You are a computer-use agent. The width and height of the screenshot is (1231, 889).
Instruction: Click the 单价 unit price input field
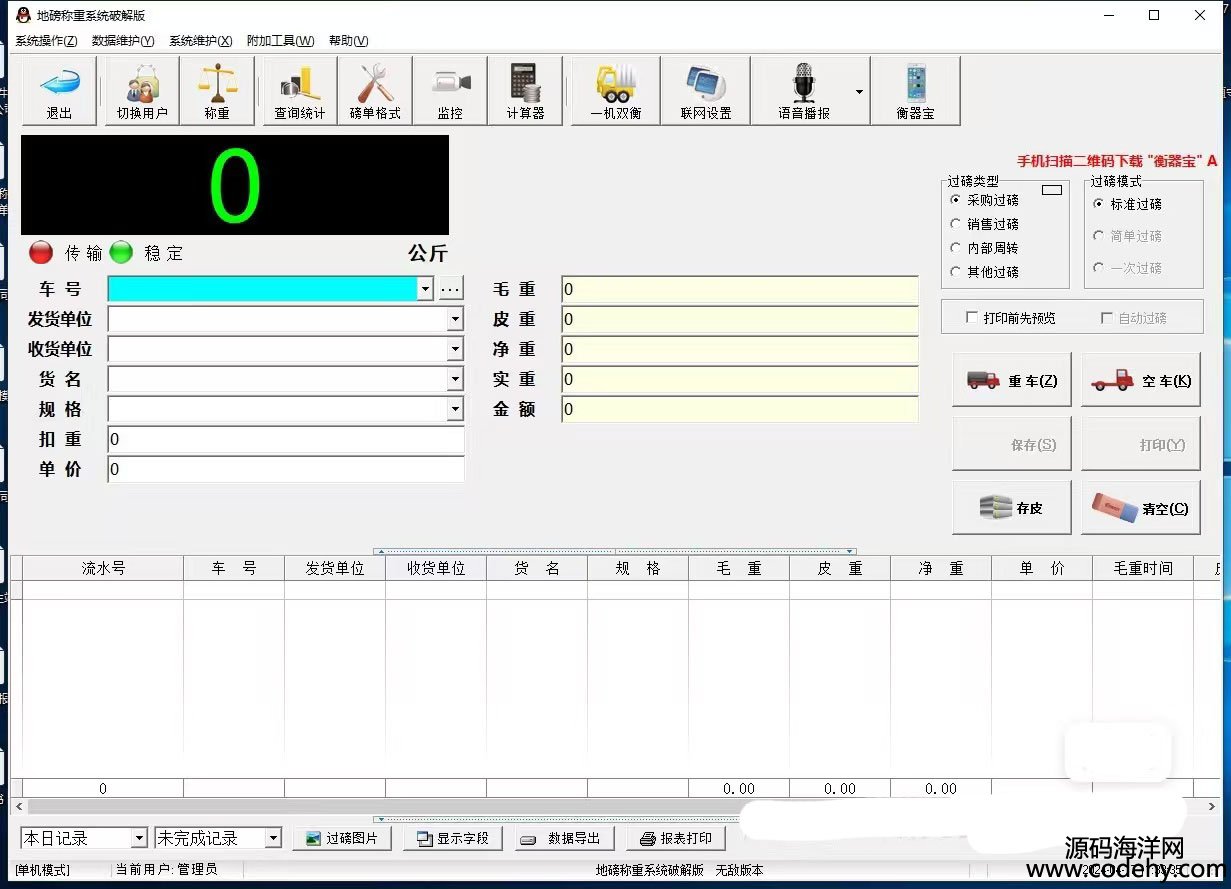pyautogui.click(x=285, y=469)
